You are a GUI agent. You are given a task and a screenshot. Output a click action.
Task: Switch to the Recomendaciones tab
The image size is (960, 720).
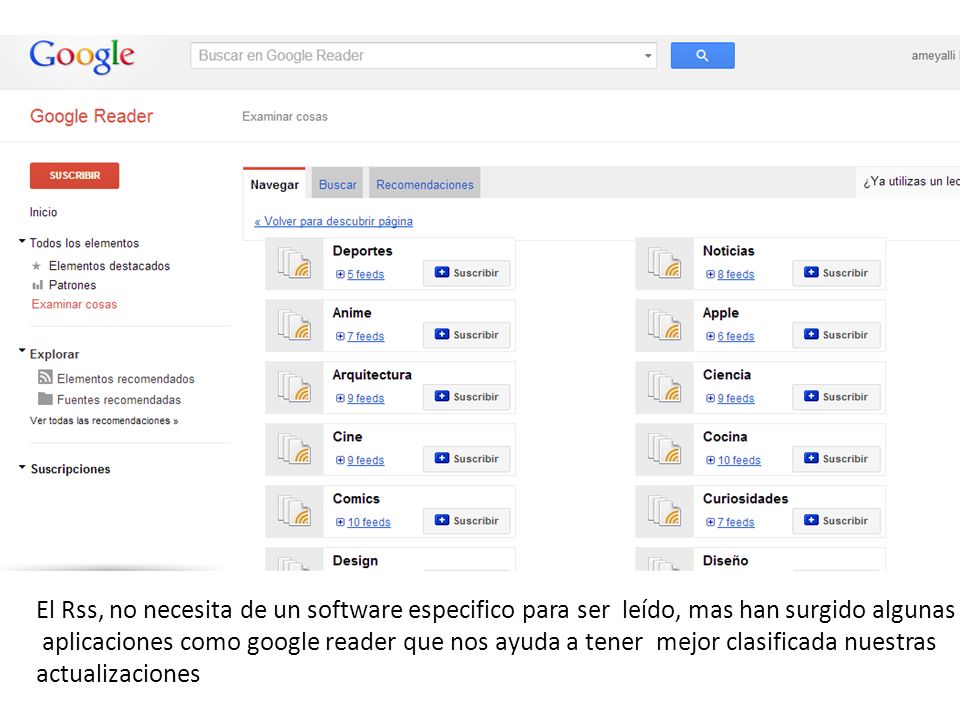[x=425, y=184]
